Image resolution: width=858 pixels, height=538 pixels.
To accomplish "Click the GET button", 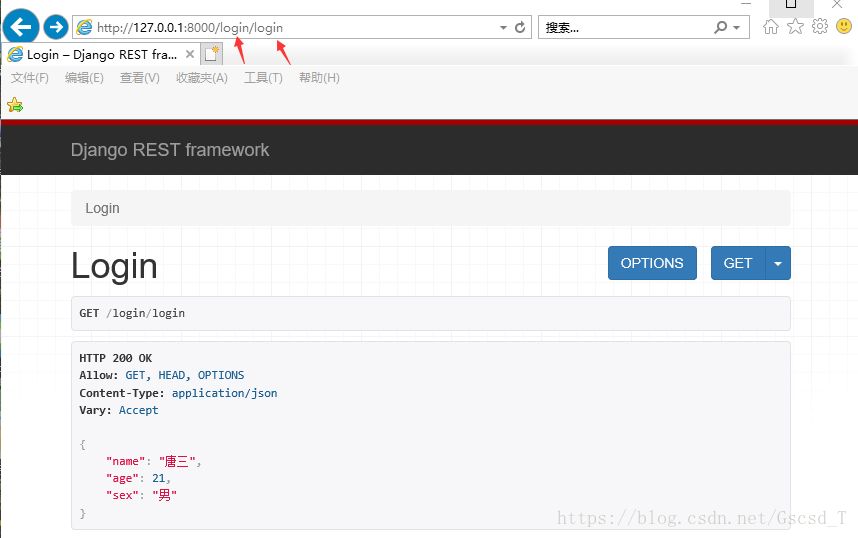I will coord(738,263).
